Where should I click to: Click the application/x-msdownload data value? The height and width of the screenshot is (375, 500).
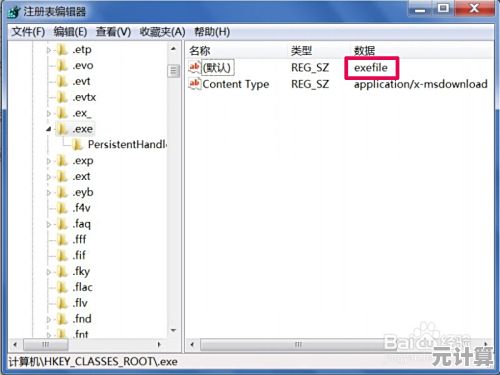[421, 84]
